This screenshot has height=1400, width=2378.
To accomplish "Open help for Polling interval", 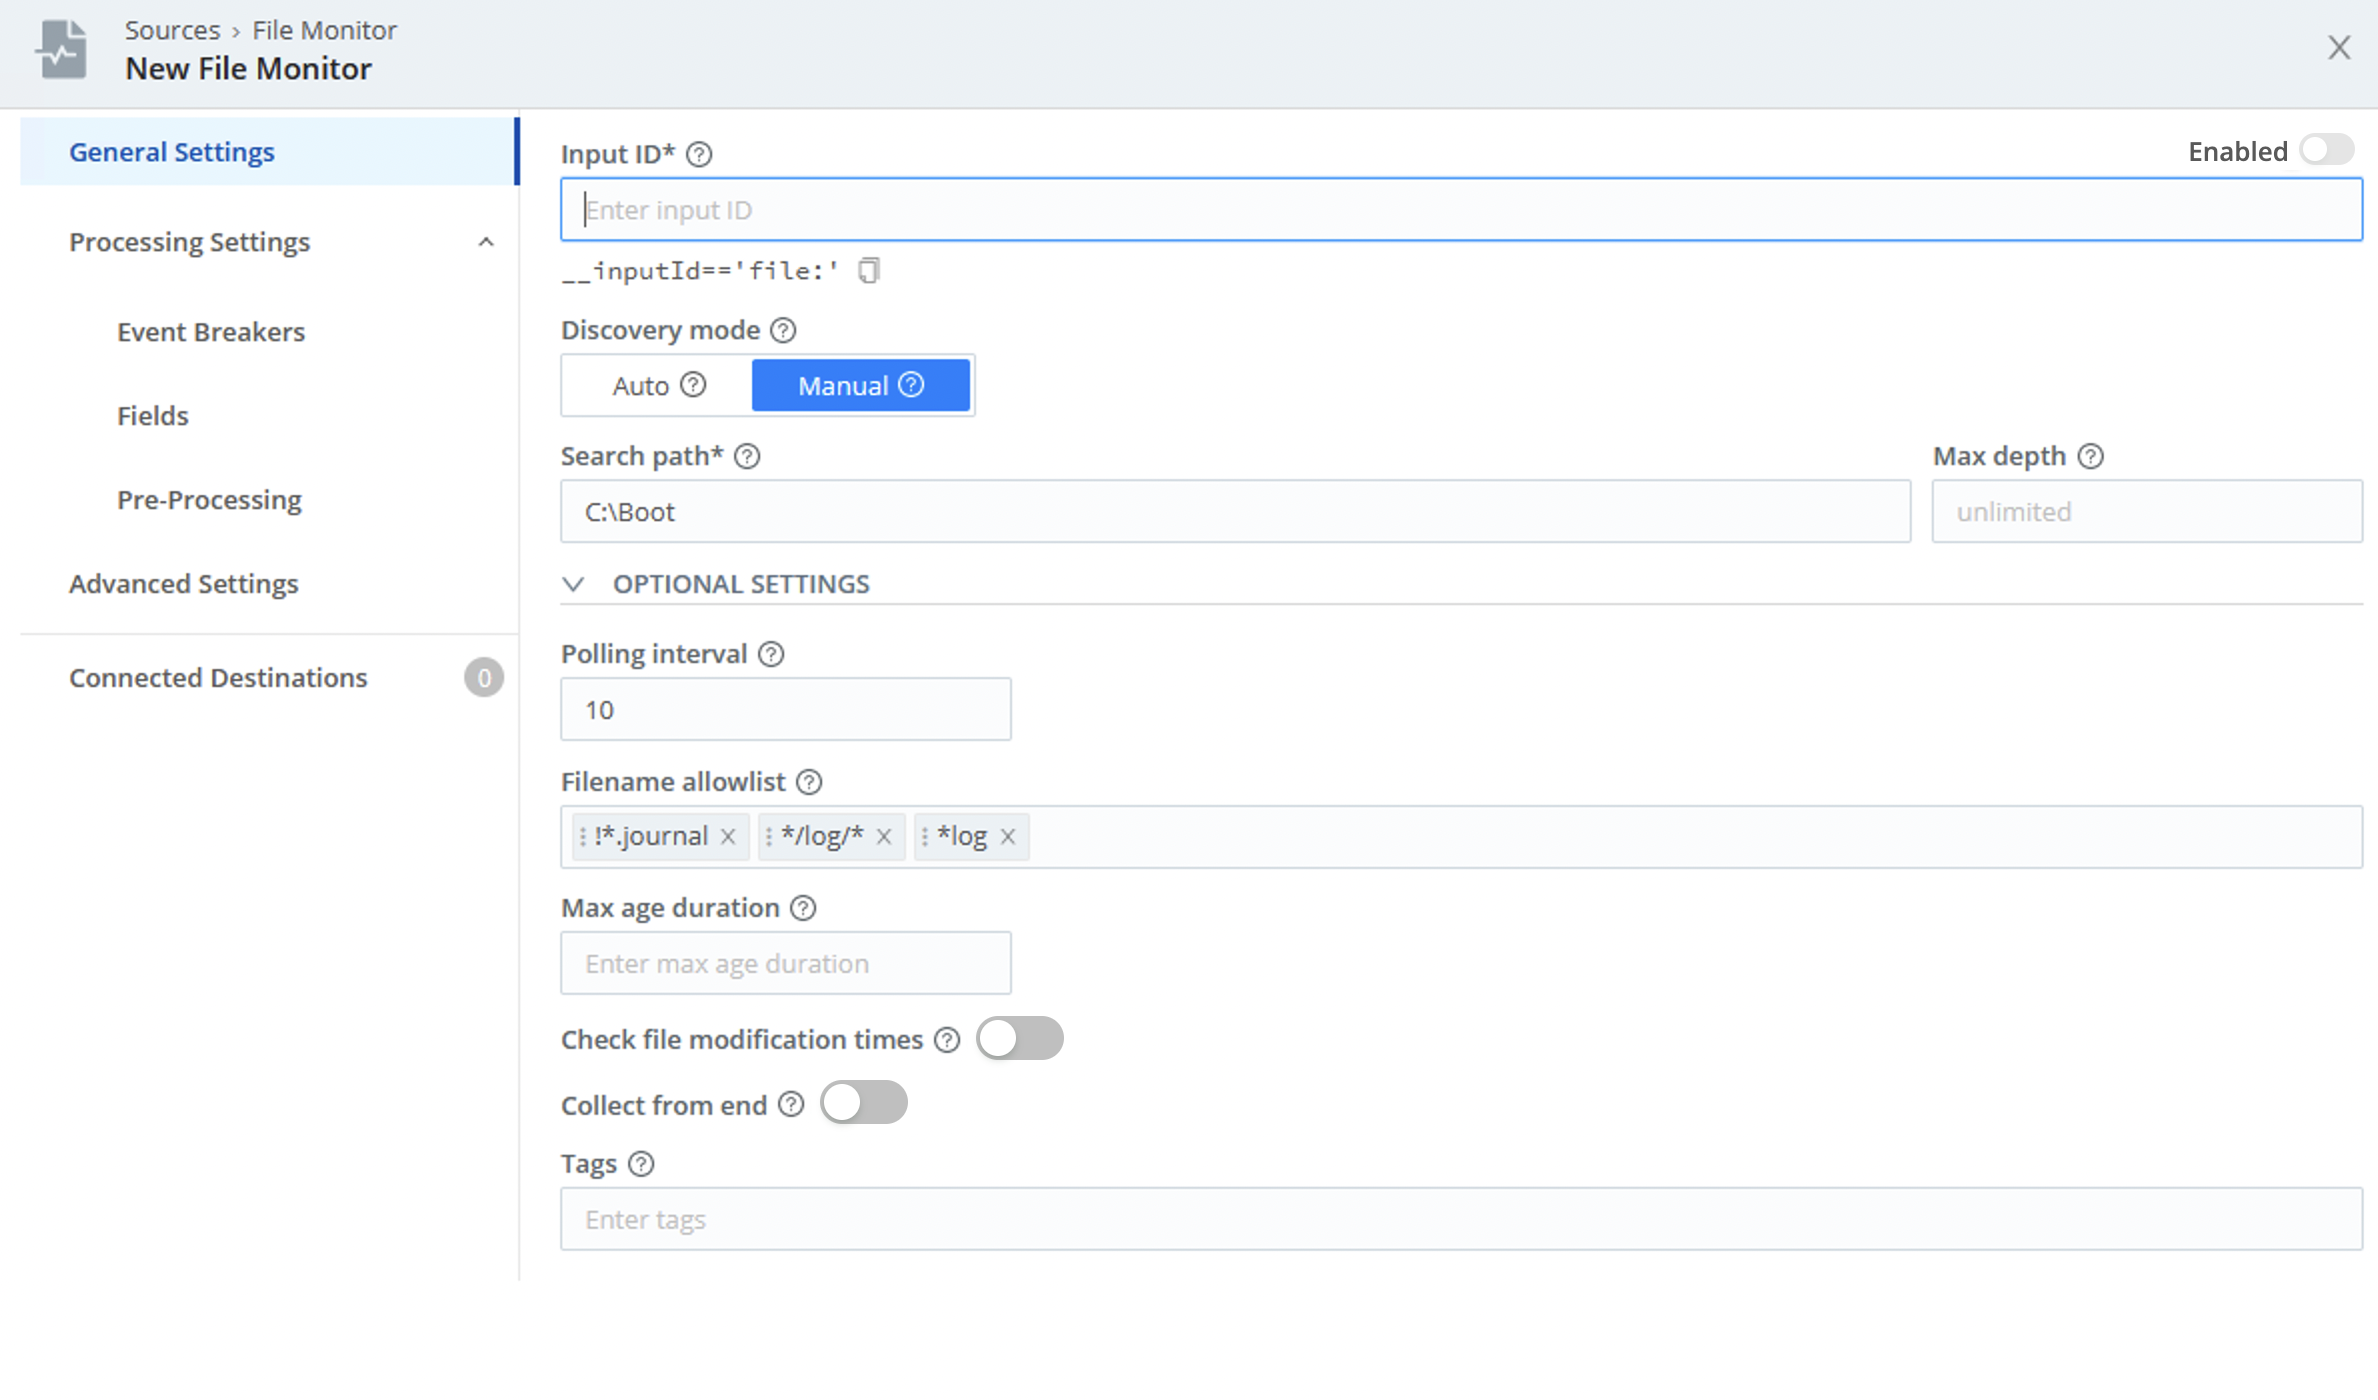I will click(x=771, y=653).
